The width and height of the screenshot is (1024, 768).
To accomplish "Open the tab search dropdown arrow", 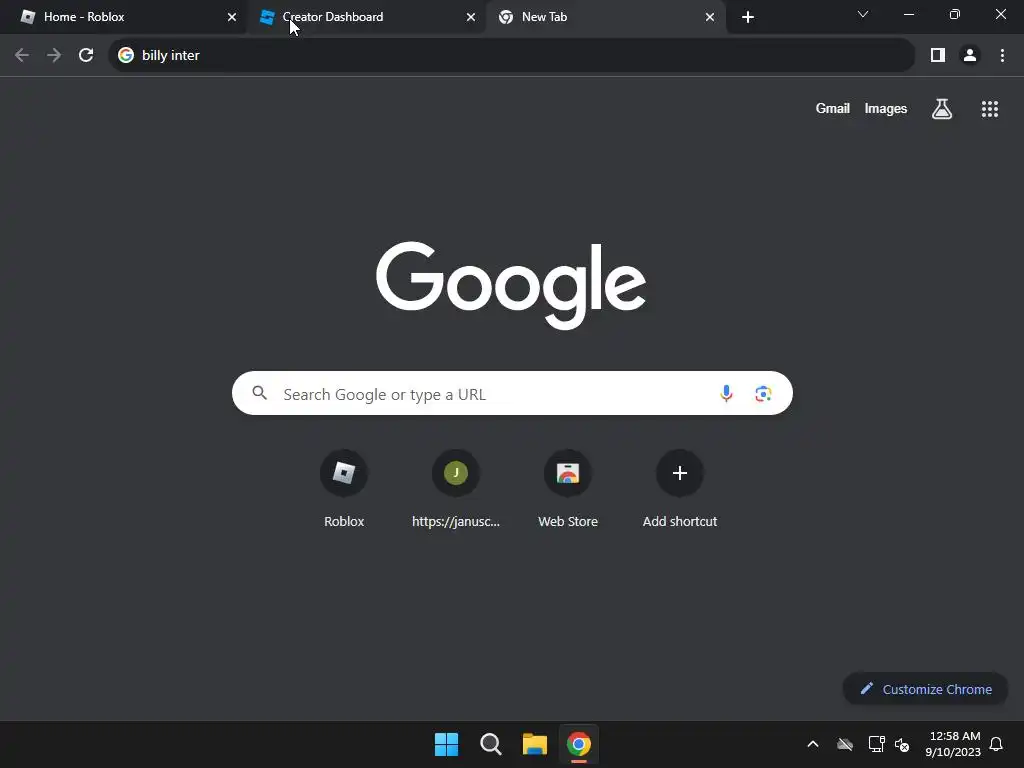I will point(863,14).
